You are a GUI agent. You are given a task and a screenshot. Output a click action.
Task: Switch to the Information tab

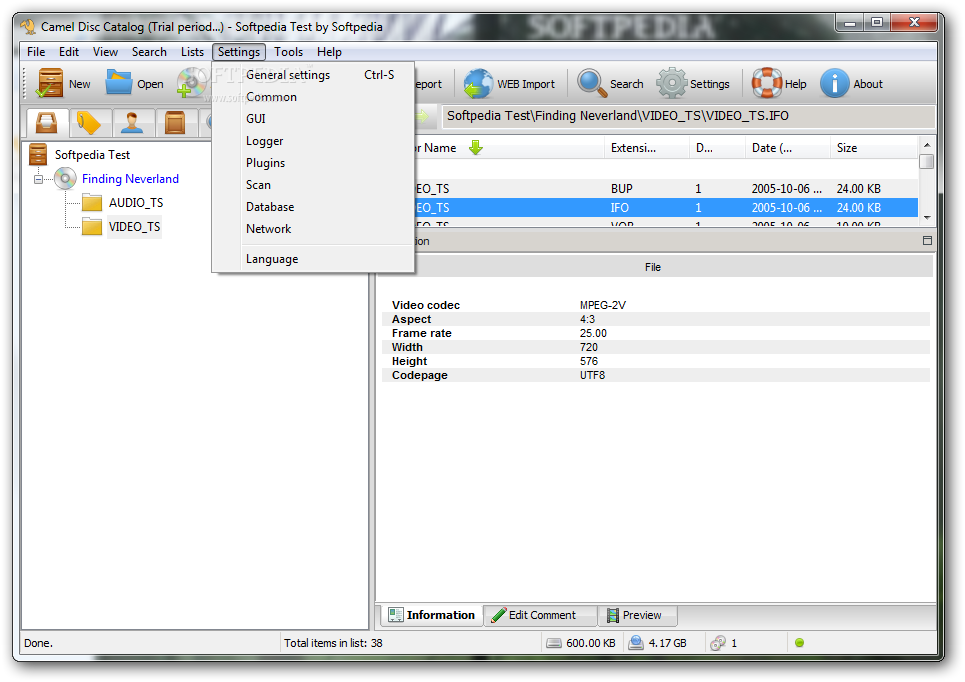tap(431, 615)
